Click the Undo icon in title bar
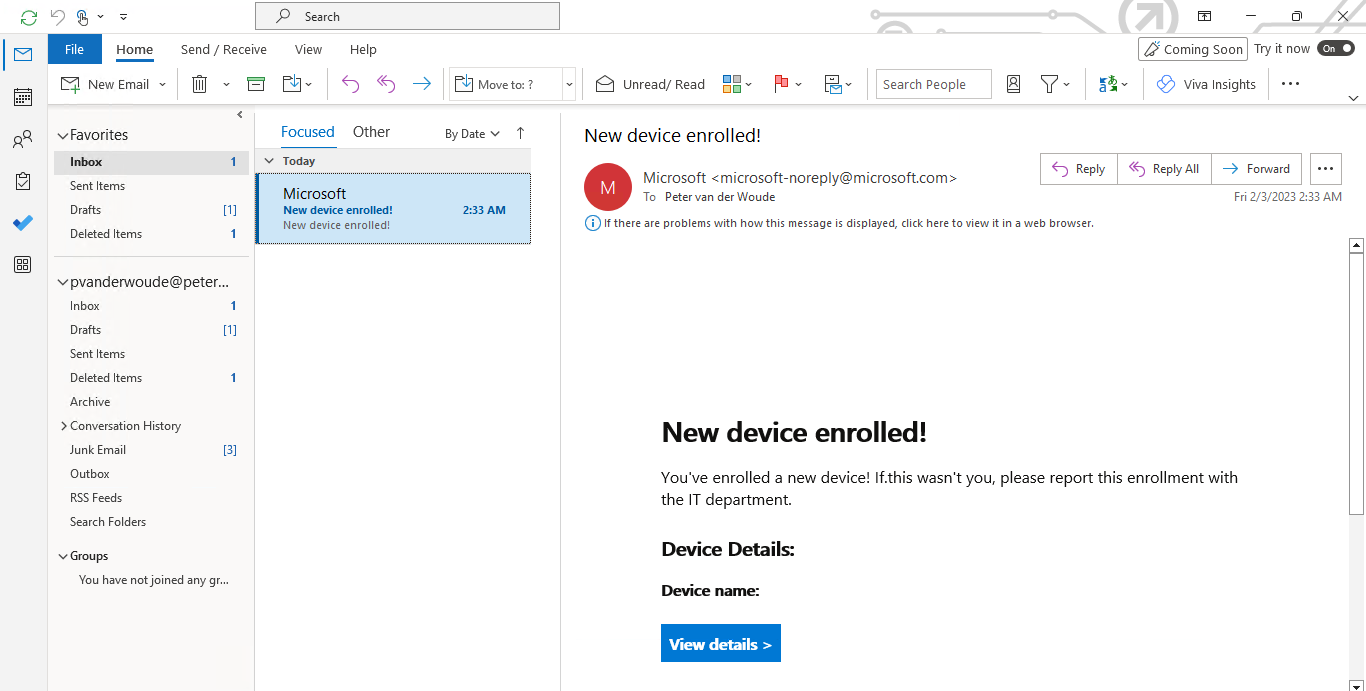1366x691 pixels. pyautogui.click(x=57, y=17)
